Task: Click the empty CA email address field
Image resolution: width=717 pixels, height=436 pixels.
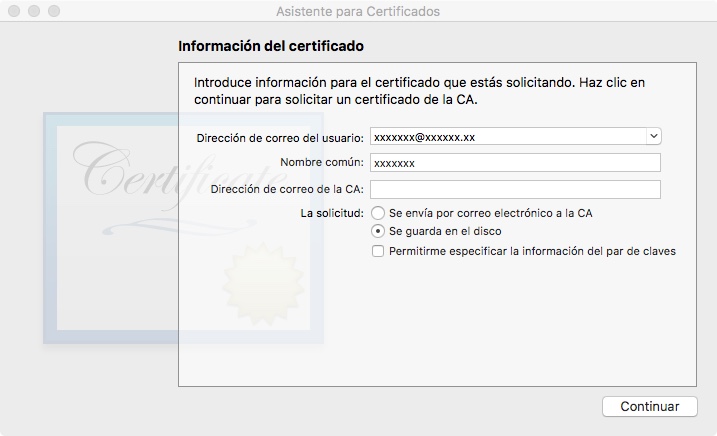Action: (x=515, y=190)
